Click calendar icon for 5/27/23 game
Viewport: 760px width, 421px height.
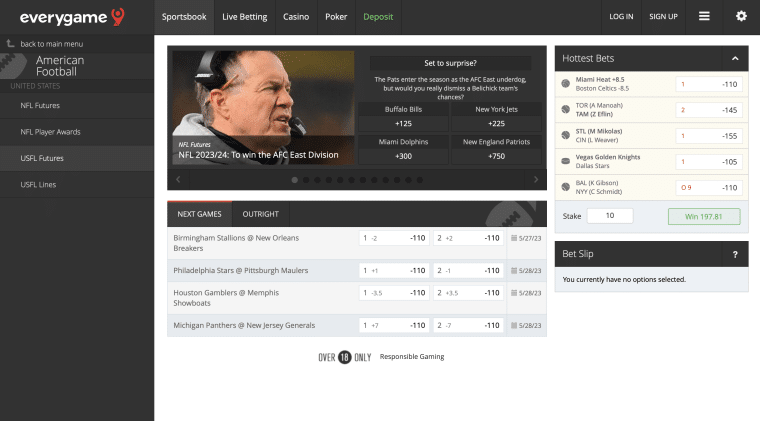tap(514, 238)
